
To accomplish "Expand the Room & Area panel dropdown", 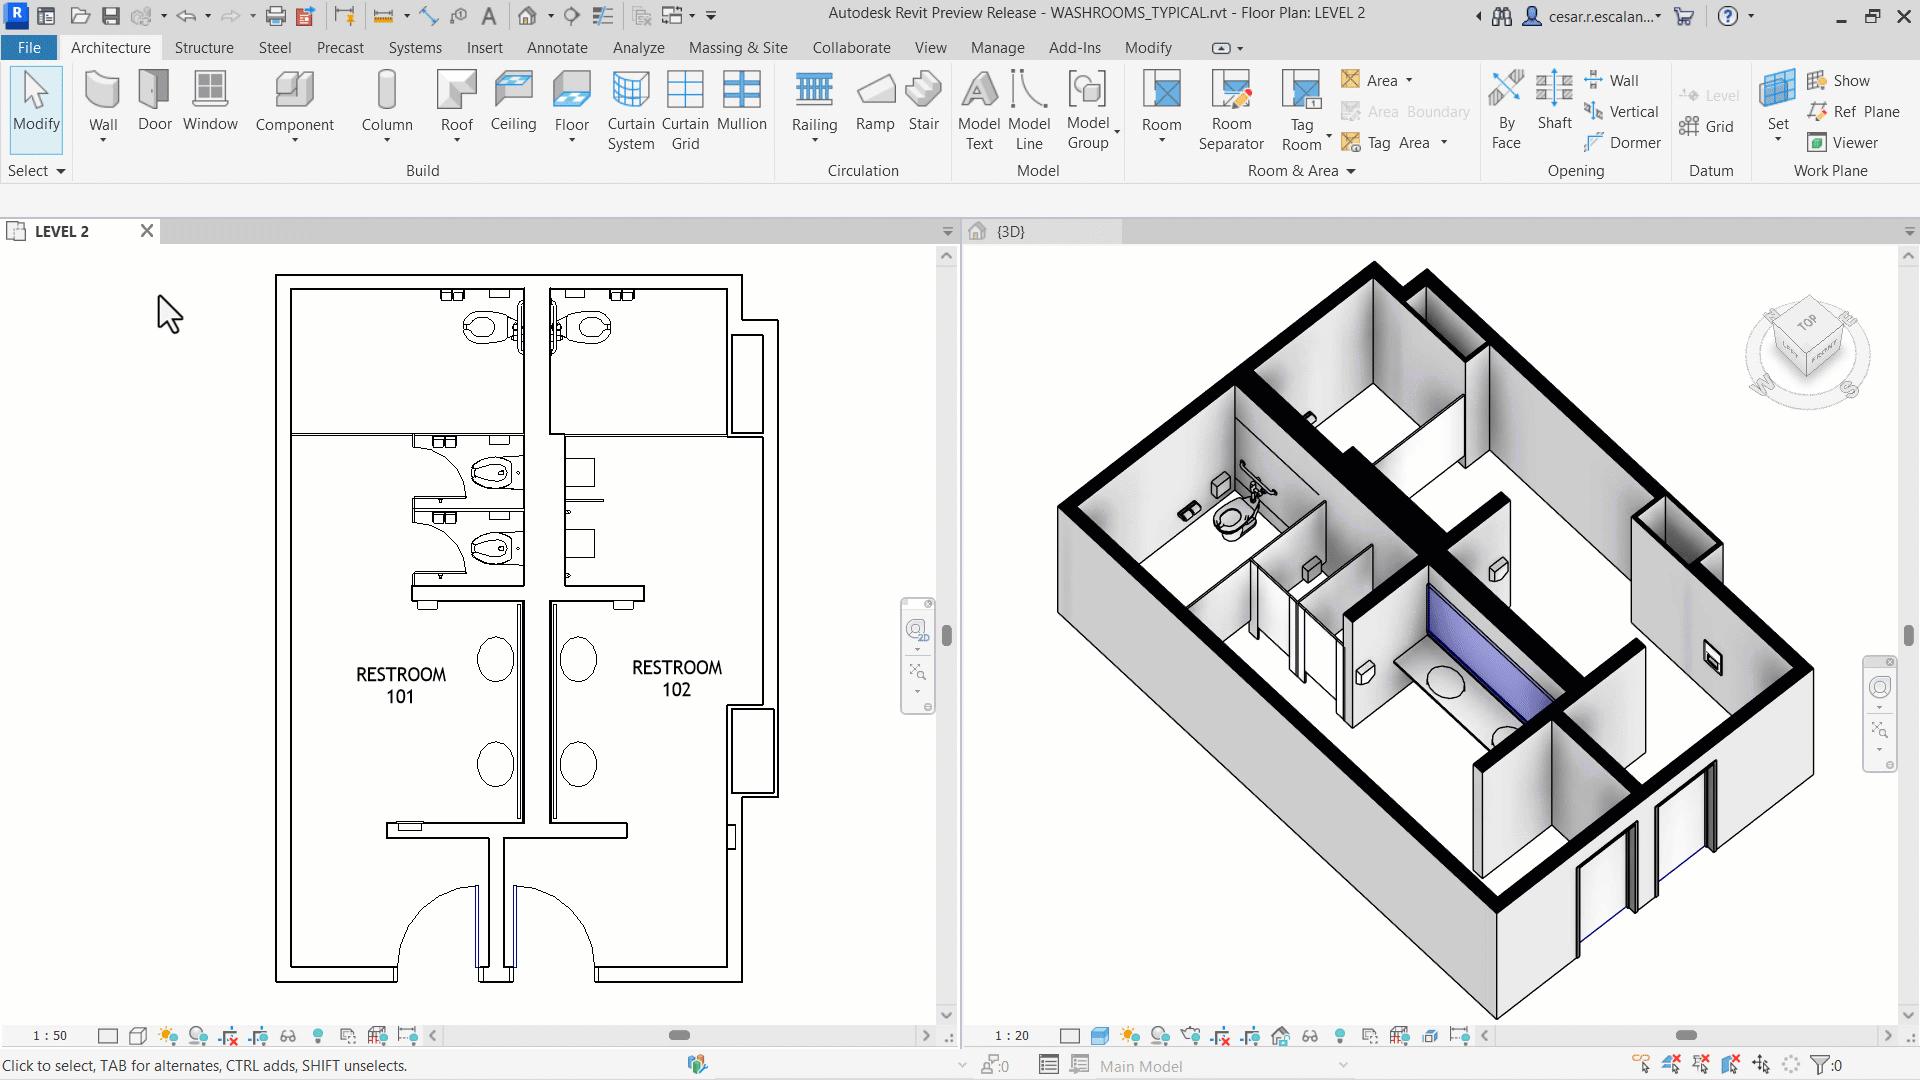I will pos(1350,171).
